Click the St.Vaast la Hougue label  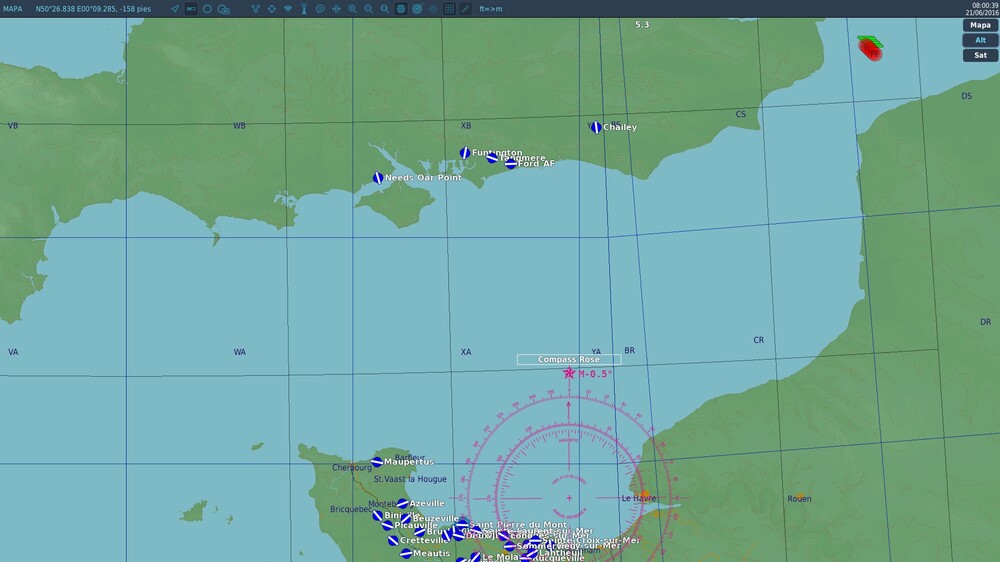tap(410, 479)
